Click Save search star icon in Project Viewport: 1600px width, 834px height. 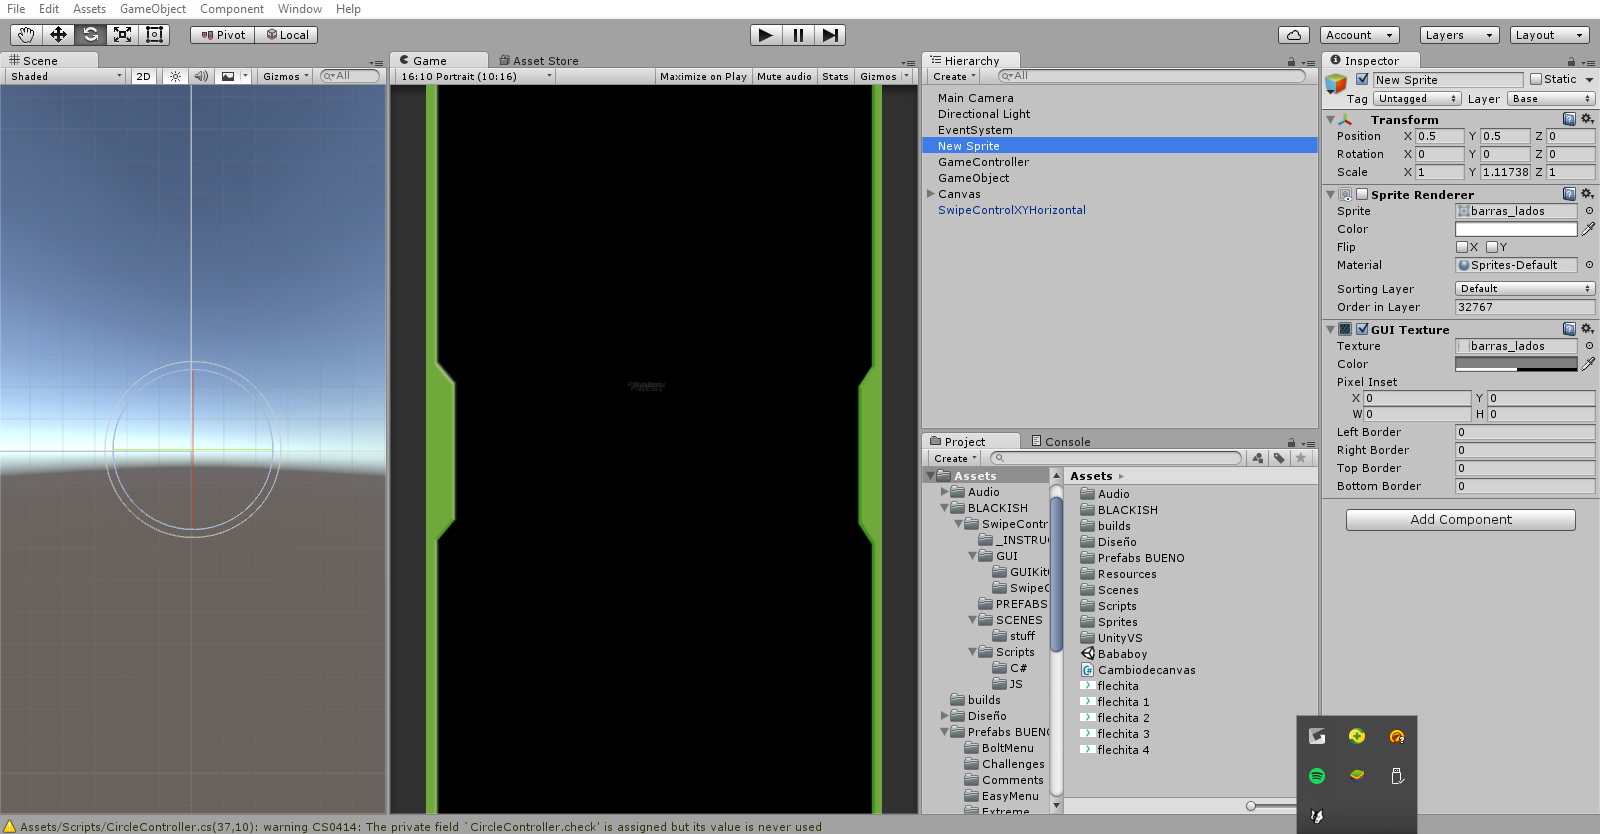(x=1301, y=458)
